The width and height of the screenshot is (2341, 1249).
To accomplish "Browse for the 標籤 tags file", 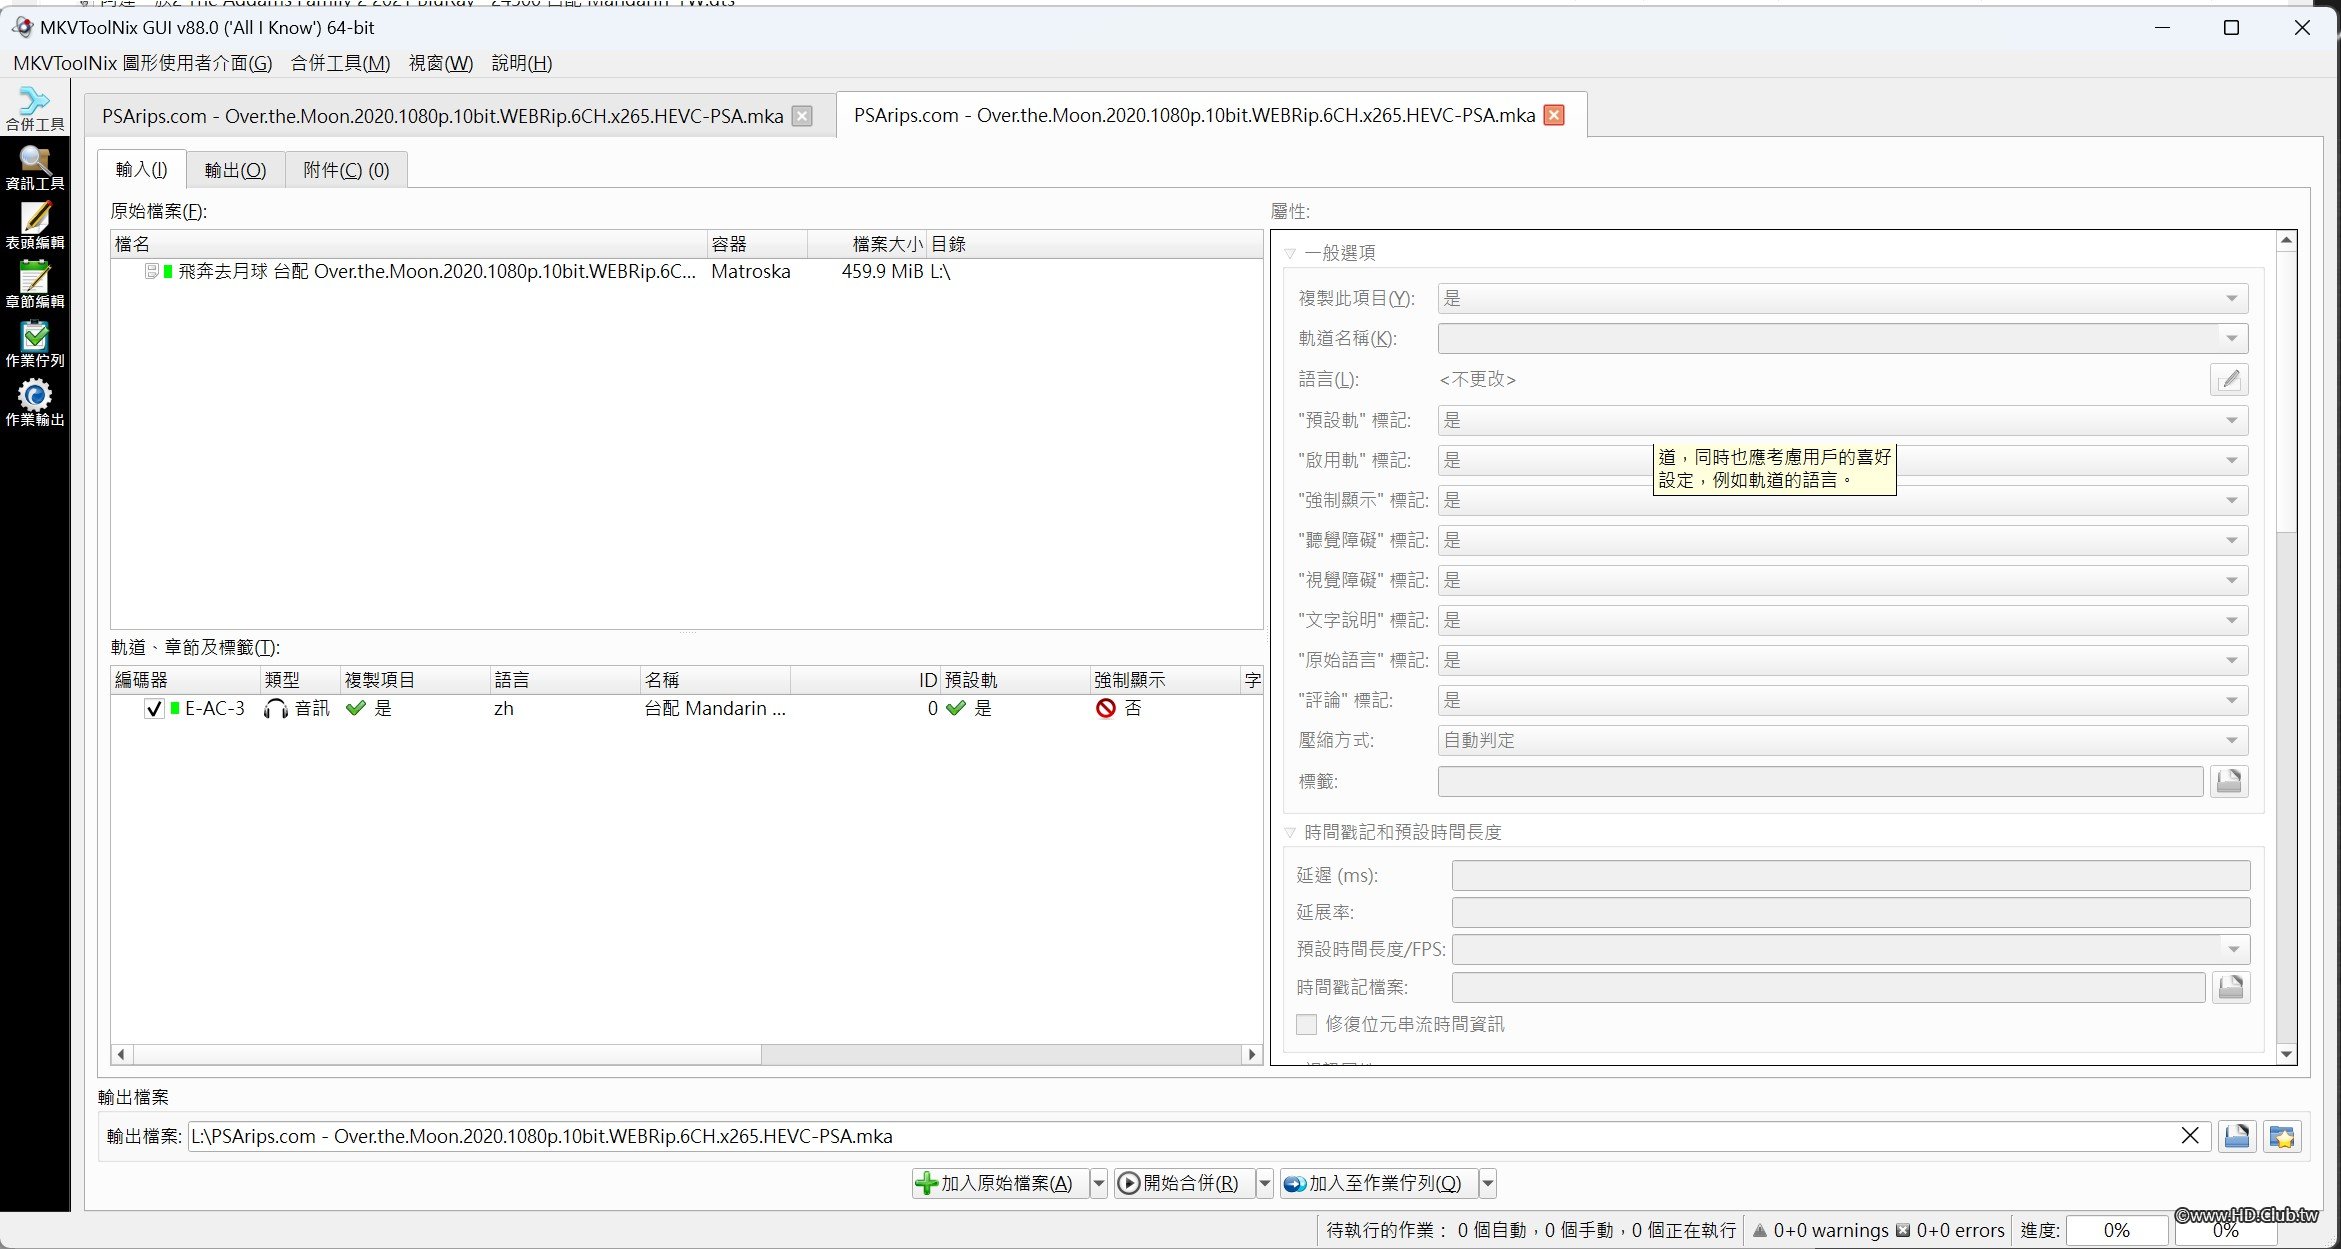I will [2229, 781].
